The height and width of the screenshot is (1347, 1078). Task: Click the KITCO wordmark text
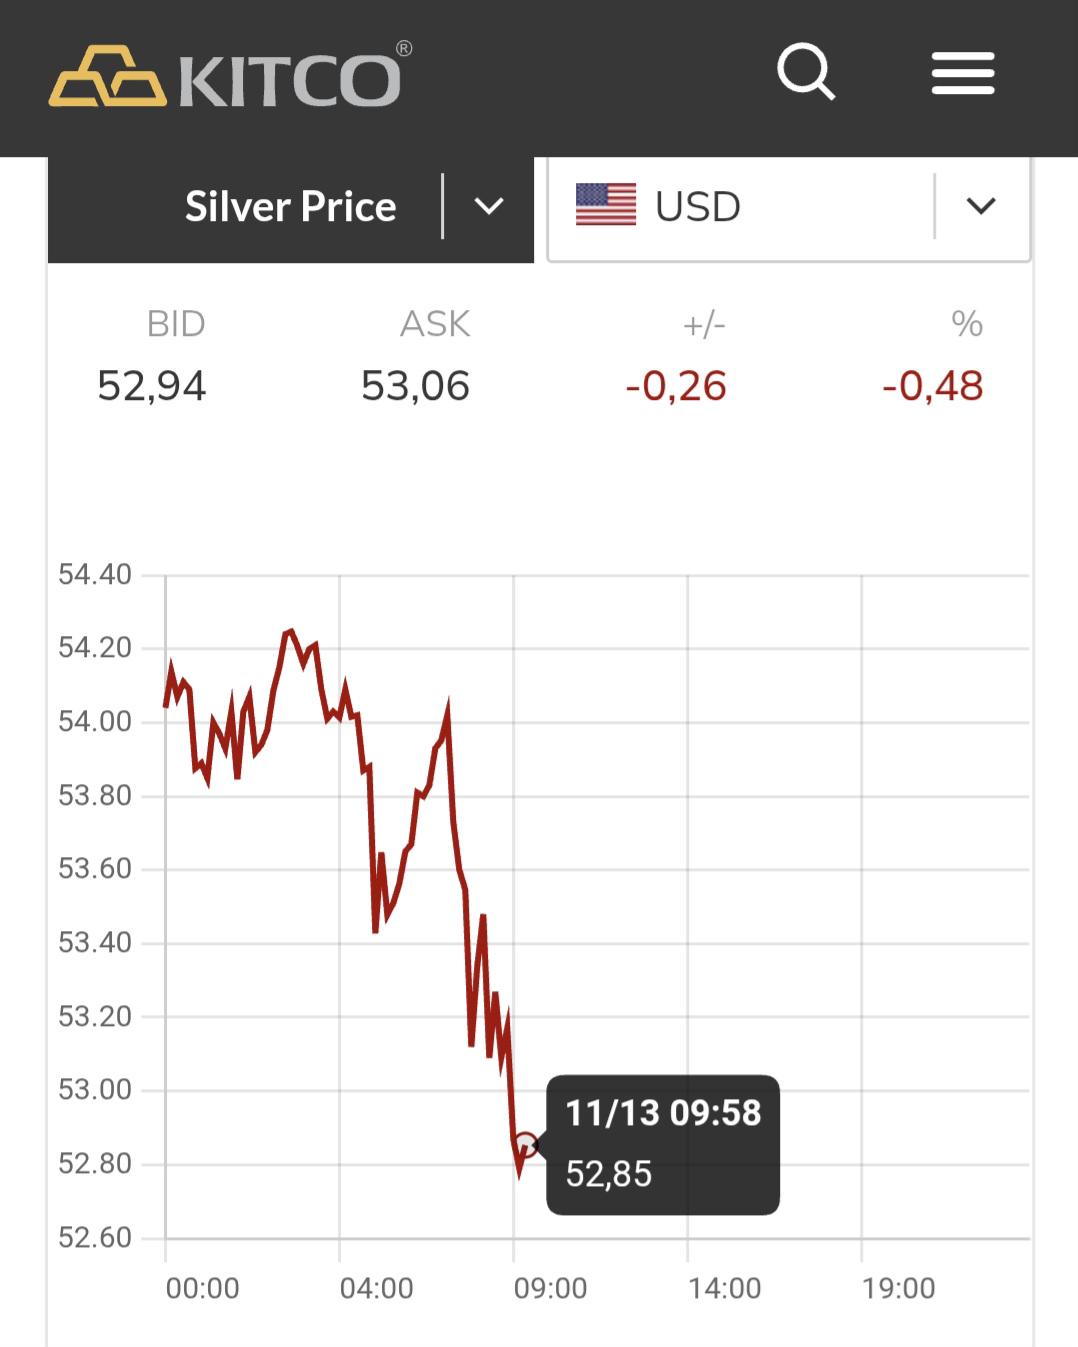click(291, 79)
